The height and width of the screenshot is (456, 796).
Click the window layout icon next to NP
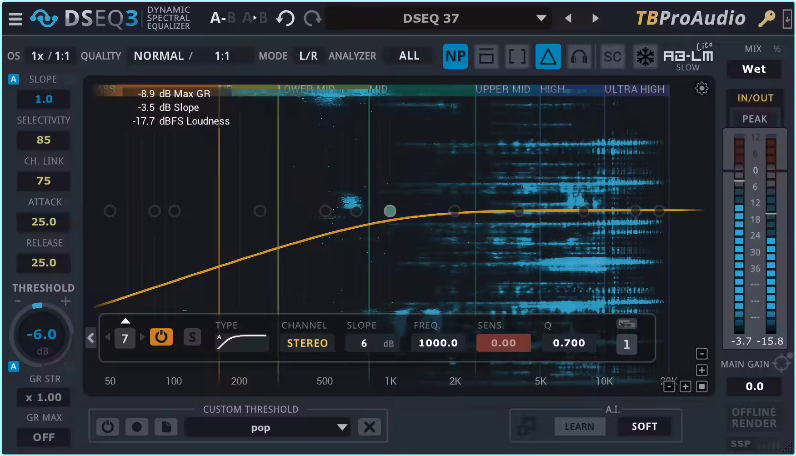coord(486,56)
